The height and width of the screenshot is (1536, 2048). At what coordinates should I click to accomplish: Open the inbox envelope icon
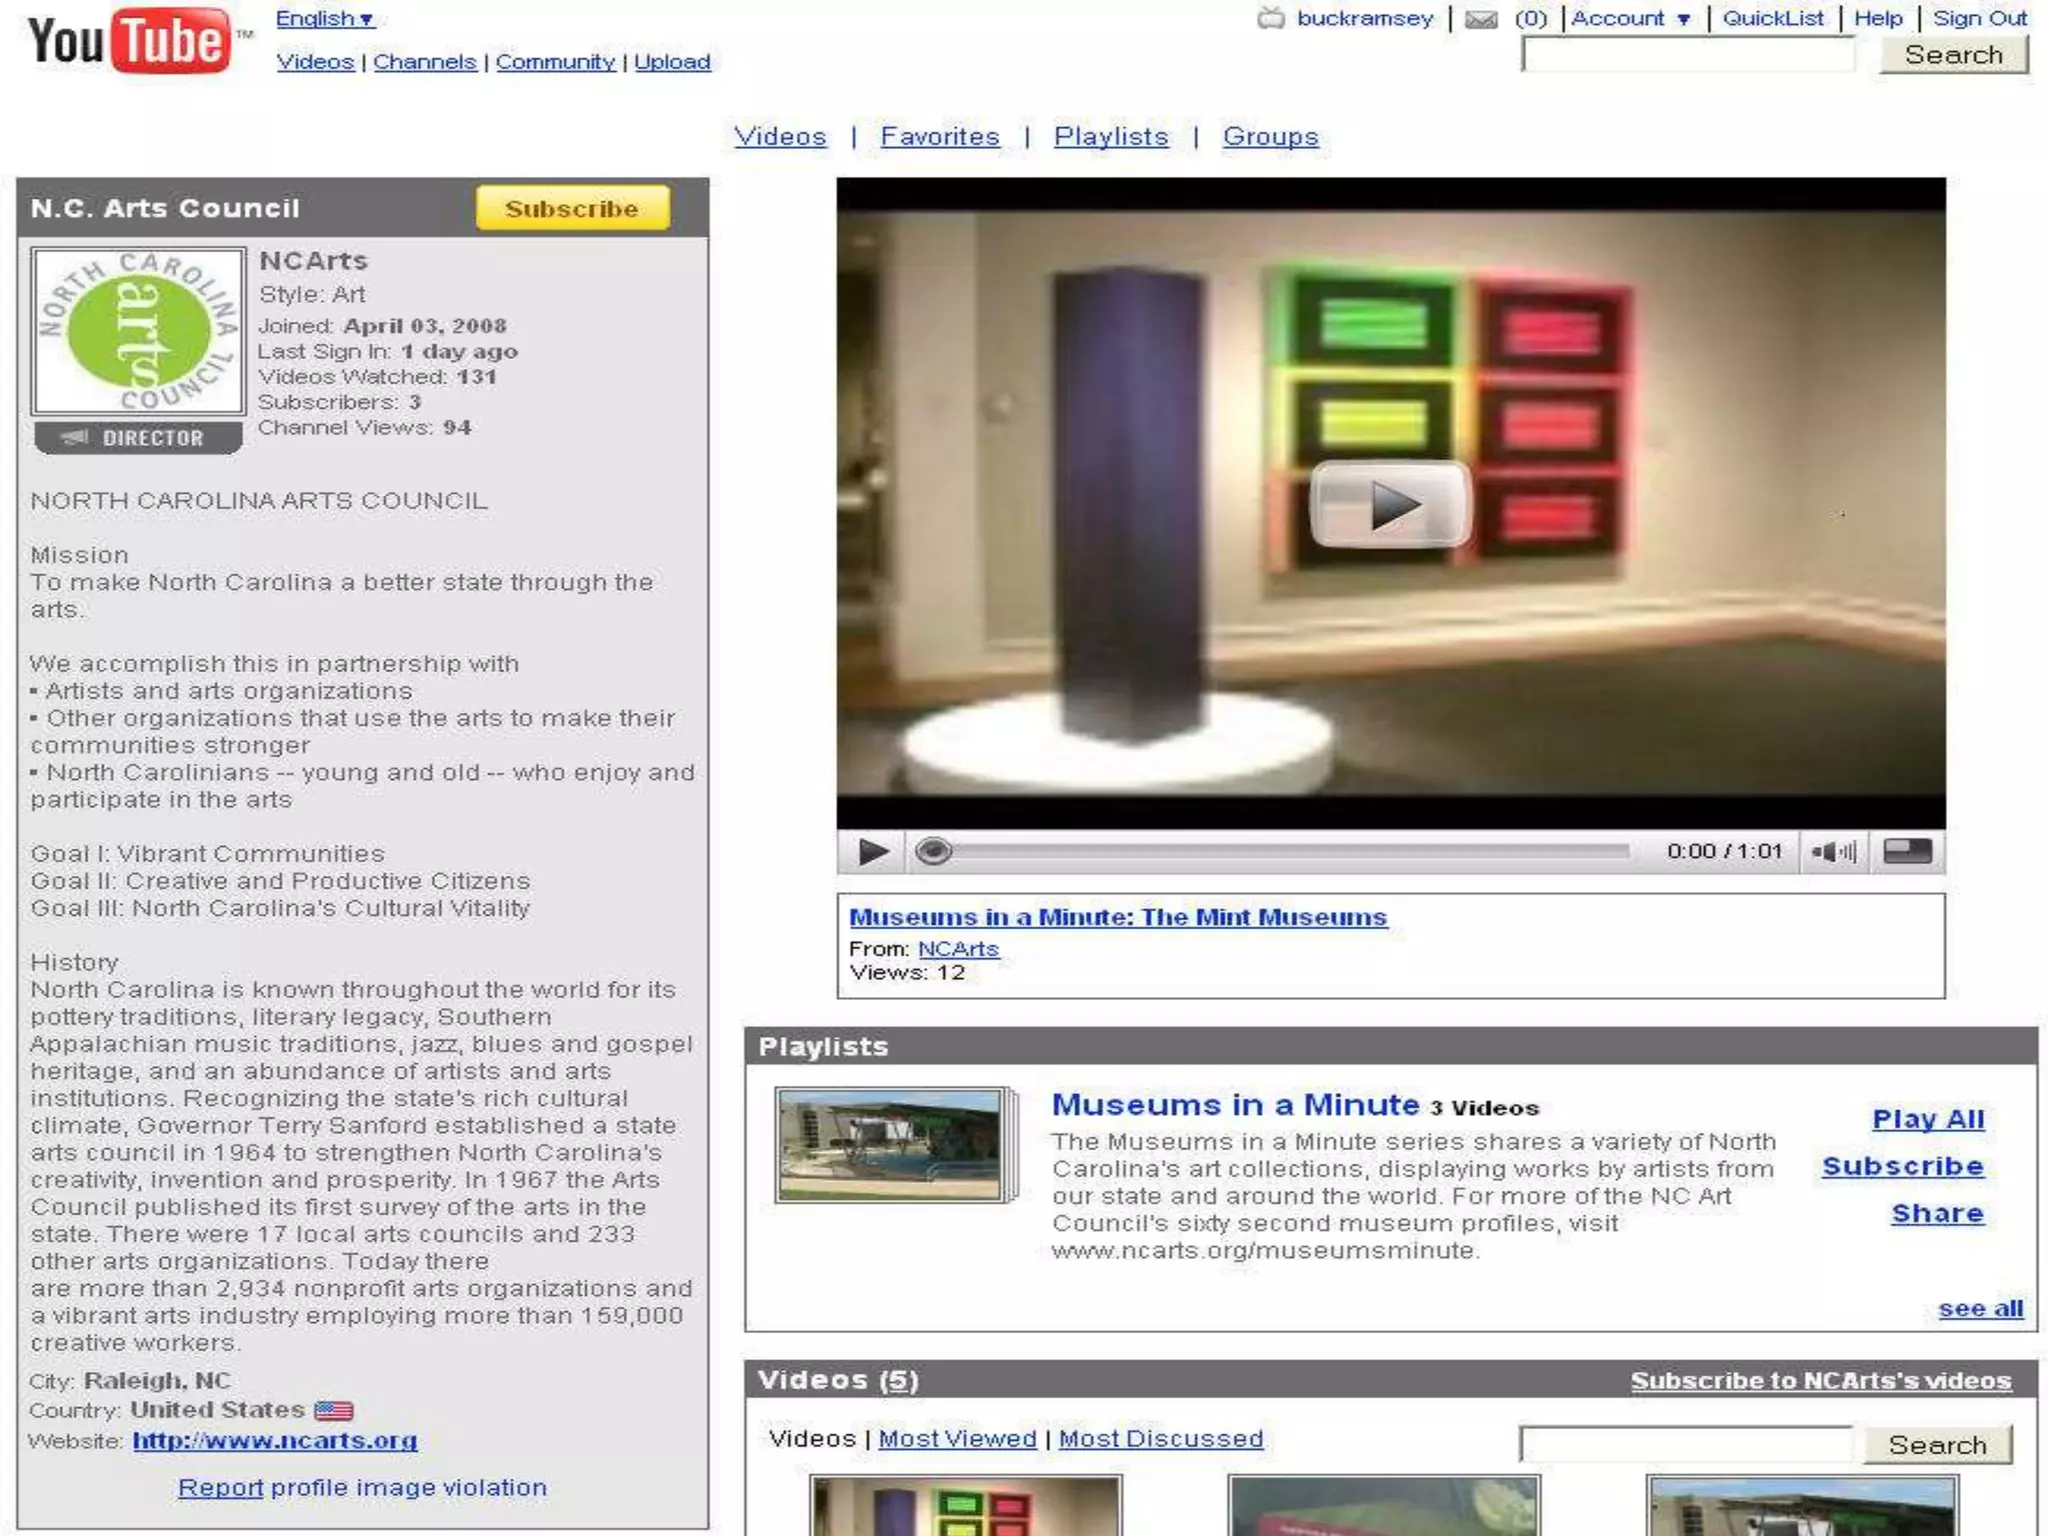point(1481,19)
